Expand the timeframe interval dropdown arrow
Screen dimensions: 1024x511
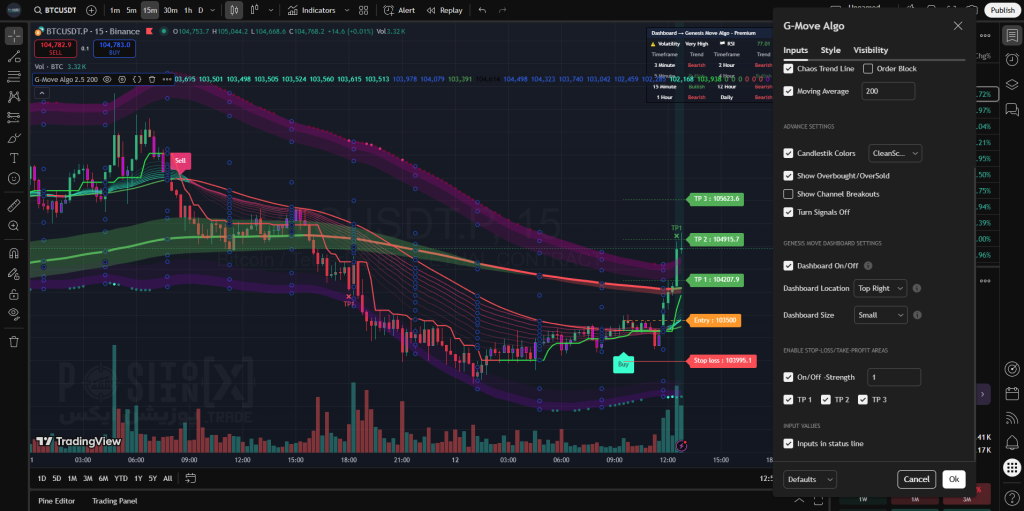213,10
